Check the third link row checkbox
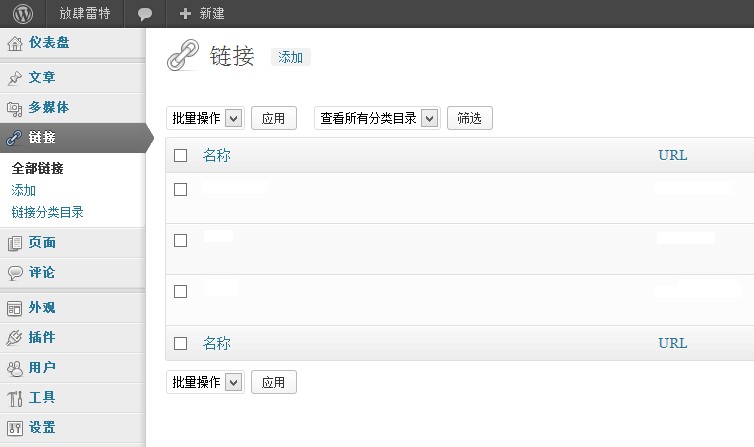 click(180, 291)
